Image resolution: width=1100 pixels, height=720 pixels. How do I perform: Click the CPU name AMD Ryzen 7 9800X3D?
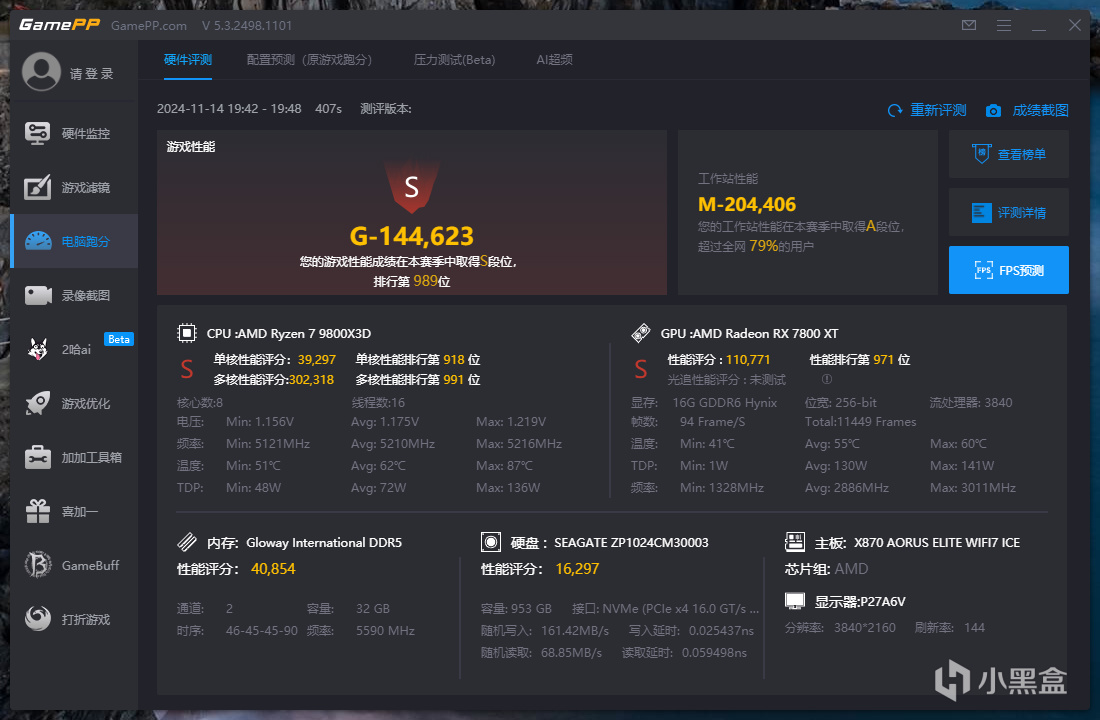pos(304,333)
